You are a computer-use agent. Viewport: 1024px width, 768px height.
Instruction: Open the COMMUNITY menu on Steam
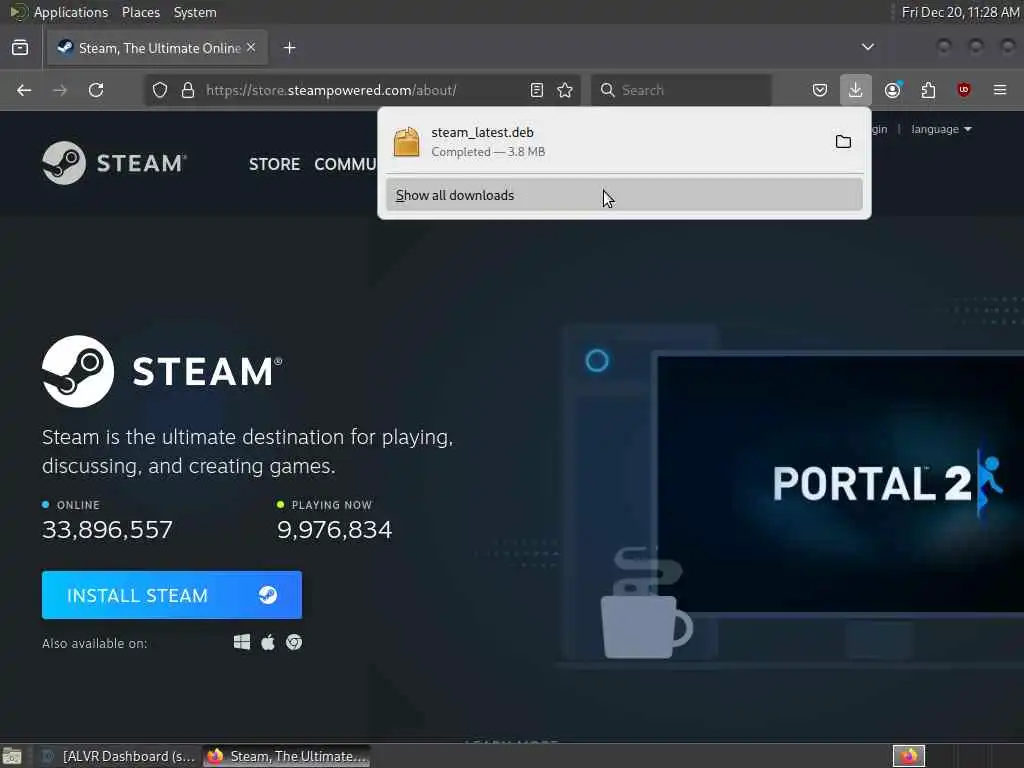coord(345,164)
